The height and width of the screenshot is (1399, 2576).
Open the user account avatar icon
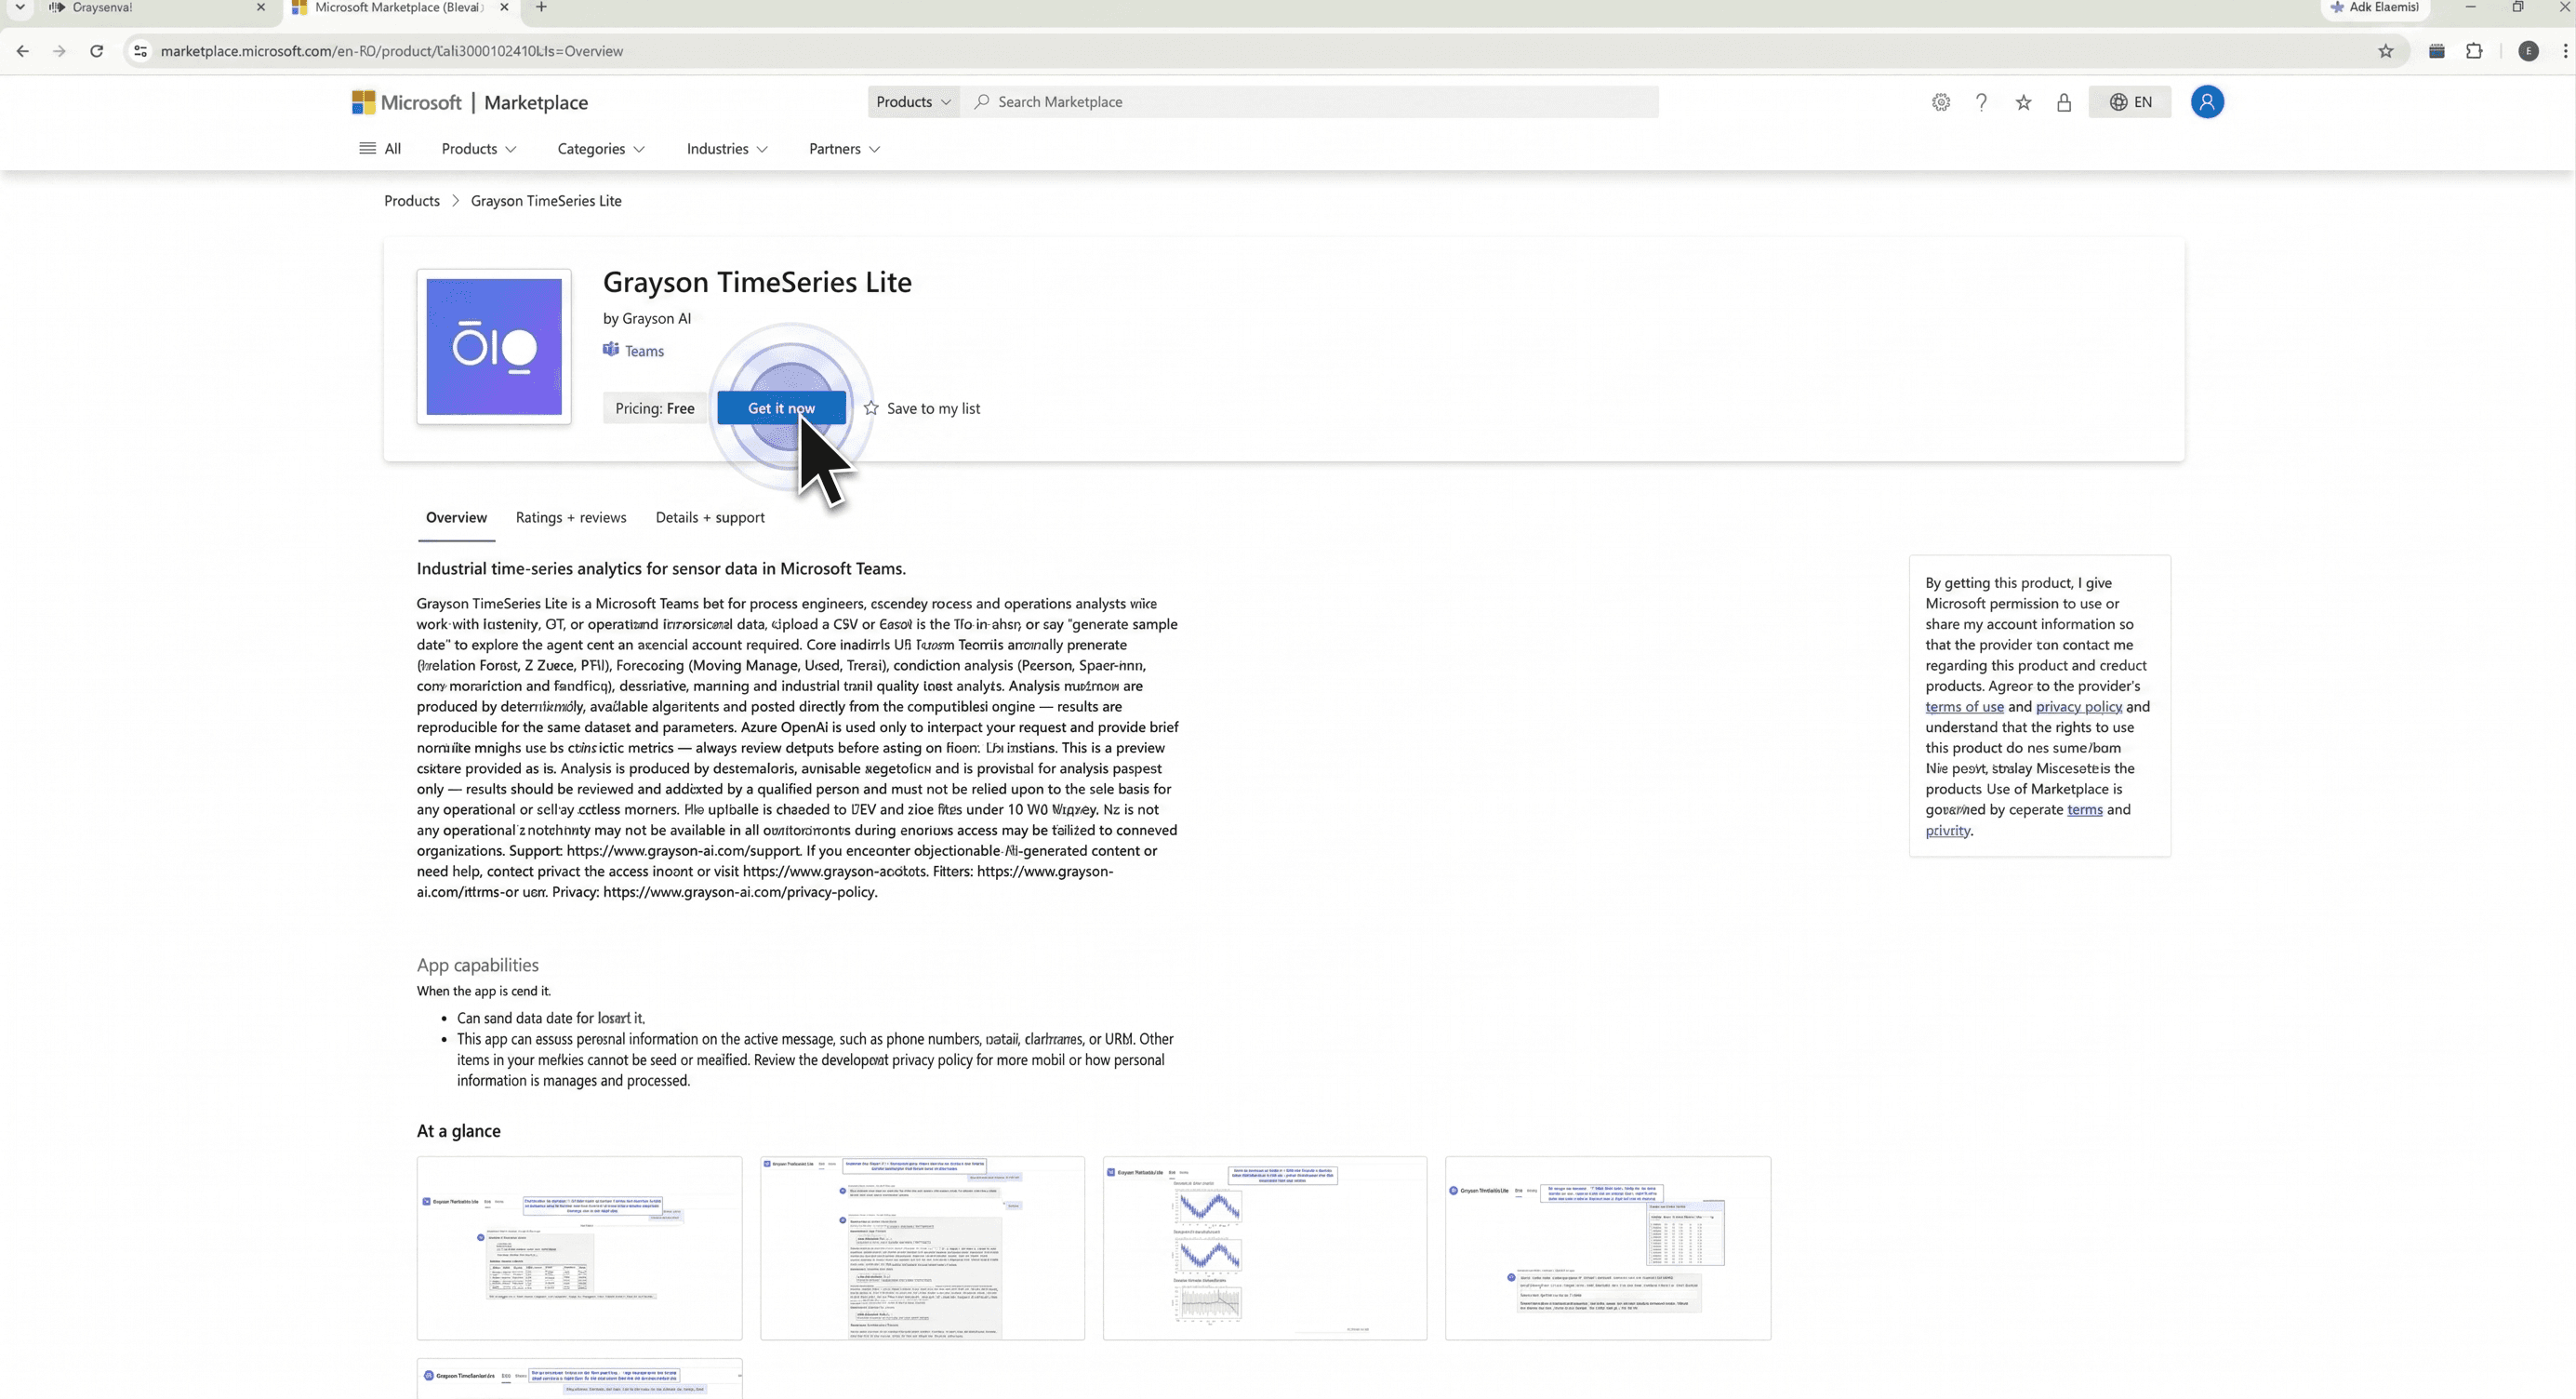(2207, 102)
